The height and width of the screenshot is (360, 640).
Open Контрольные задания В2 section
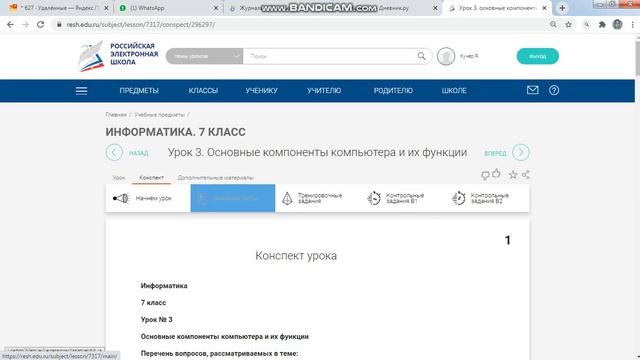pyautogui.click(x=487, y=198)
